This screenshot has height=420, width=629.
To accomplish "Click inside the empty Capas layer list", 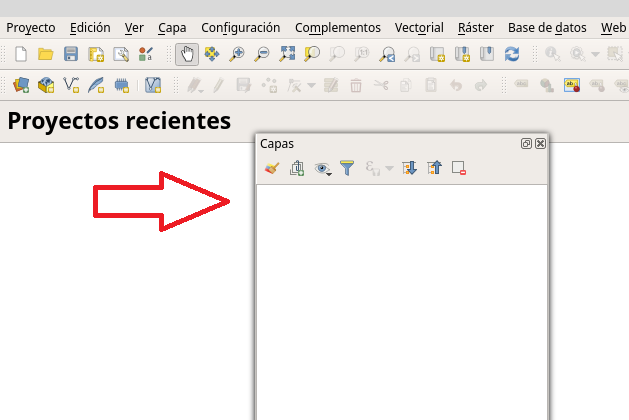I will pos(400,300).
